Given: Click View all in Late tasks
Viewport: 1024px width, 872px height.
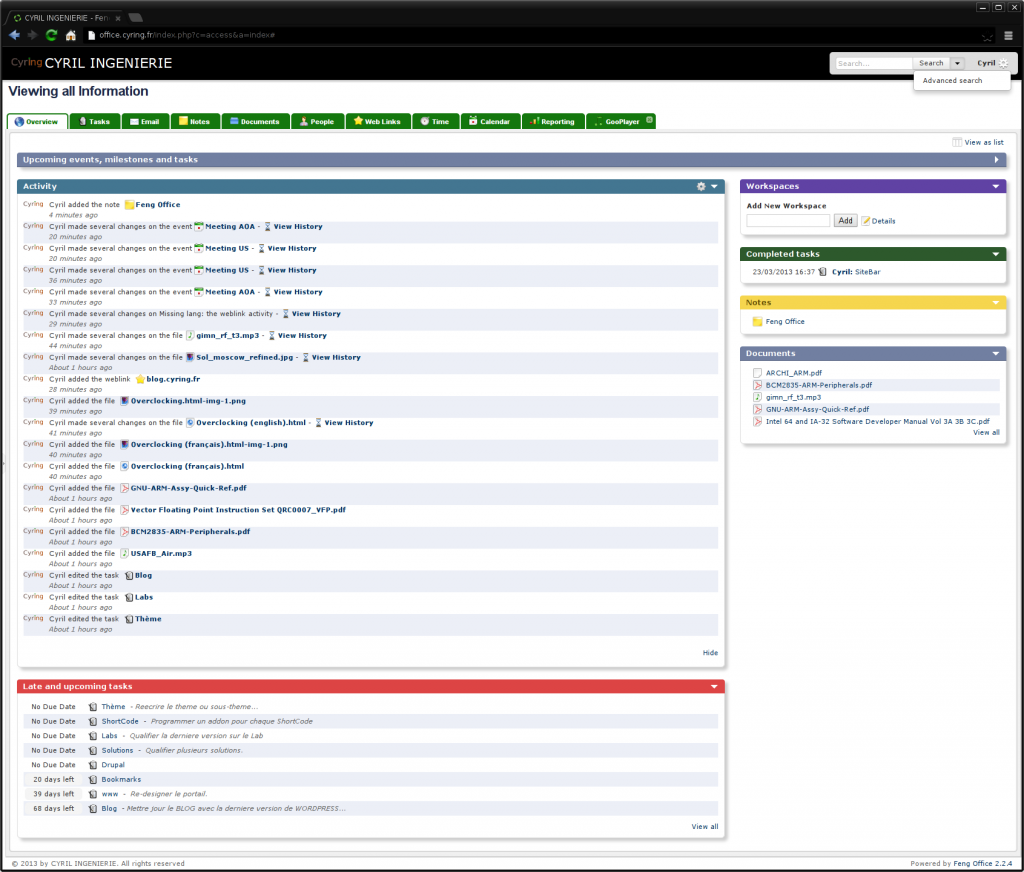Looking at the screenshot, I should pyautogui.click(x=705, y=827).
